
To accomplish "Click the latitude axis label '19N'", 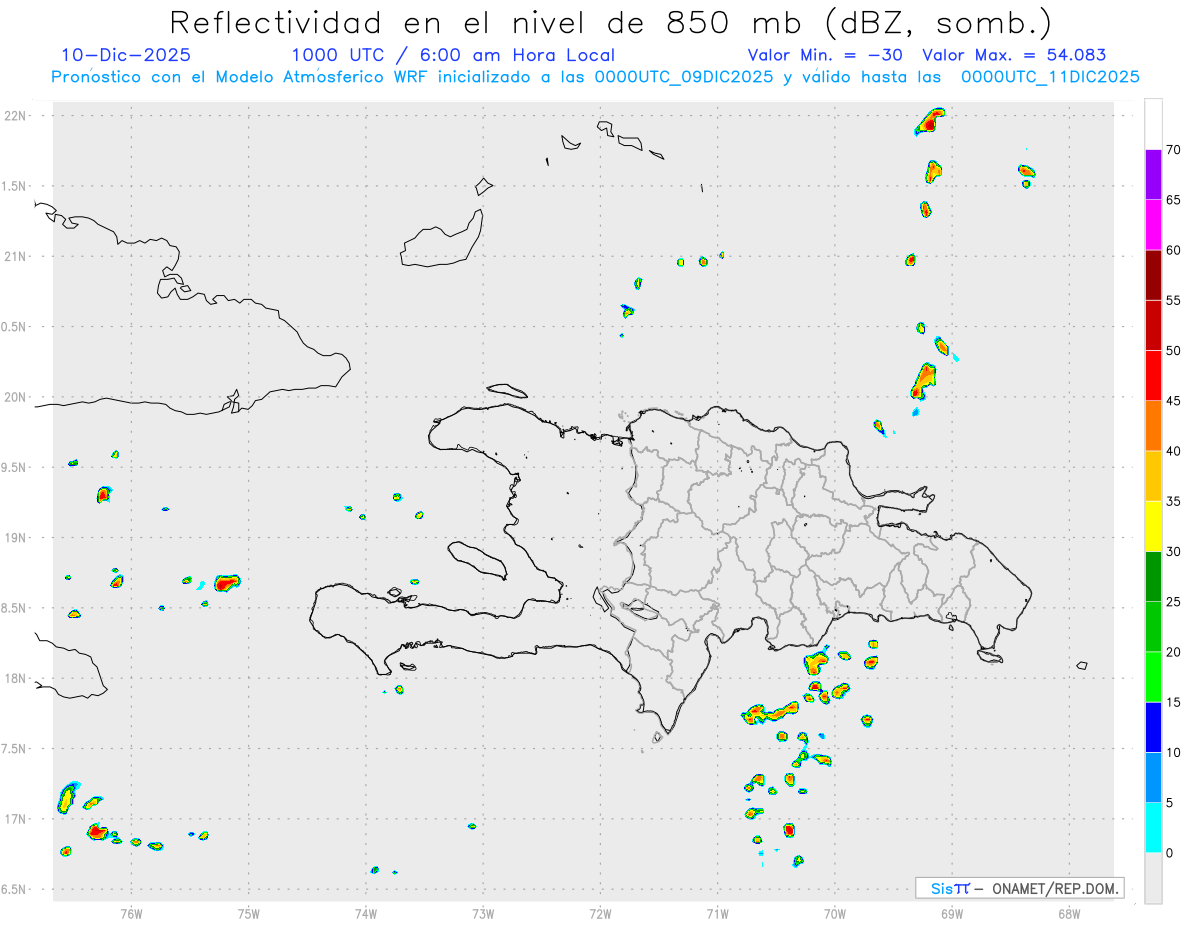I will (x=14, y=538).
